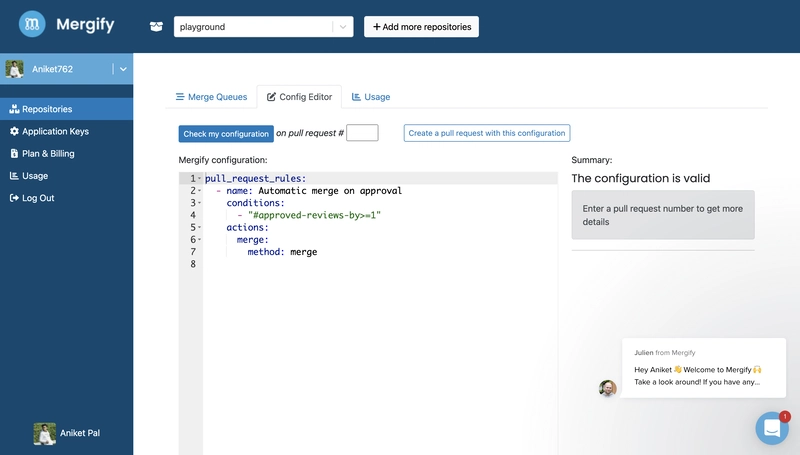
Task: Expand the Aniket762 account switcher chevron
Action: click(123, 69)
